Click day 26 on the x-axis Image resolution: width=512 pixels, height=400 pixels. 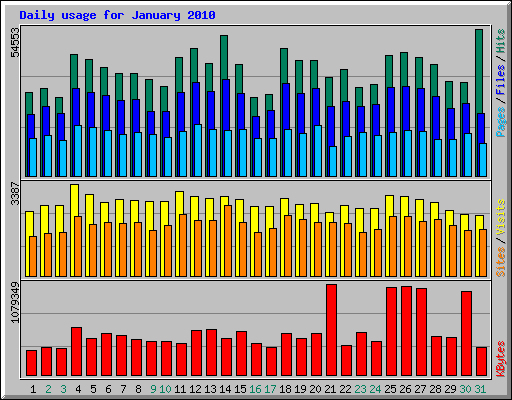[x=405, y=389]
